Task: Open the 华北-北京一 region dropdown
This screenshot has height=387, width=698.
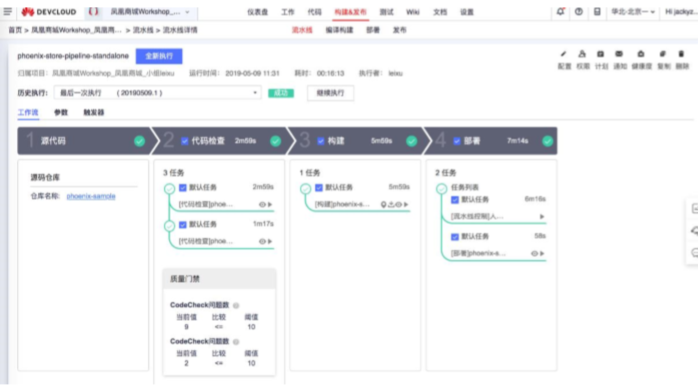Action: 633,12
